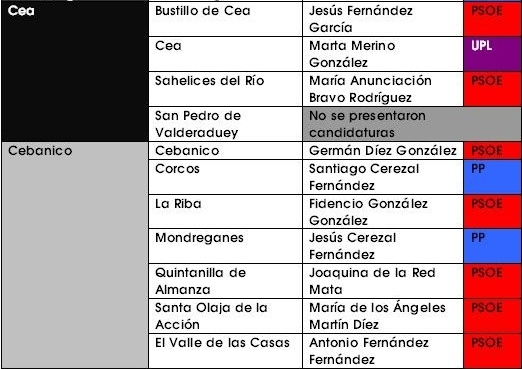
Task: Select the purple UPL party cell
Action: 492,54
